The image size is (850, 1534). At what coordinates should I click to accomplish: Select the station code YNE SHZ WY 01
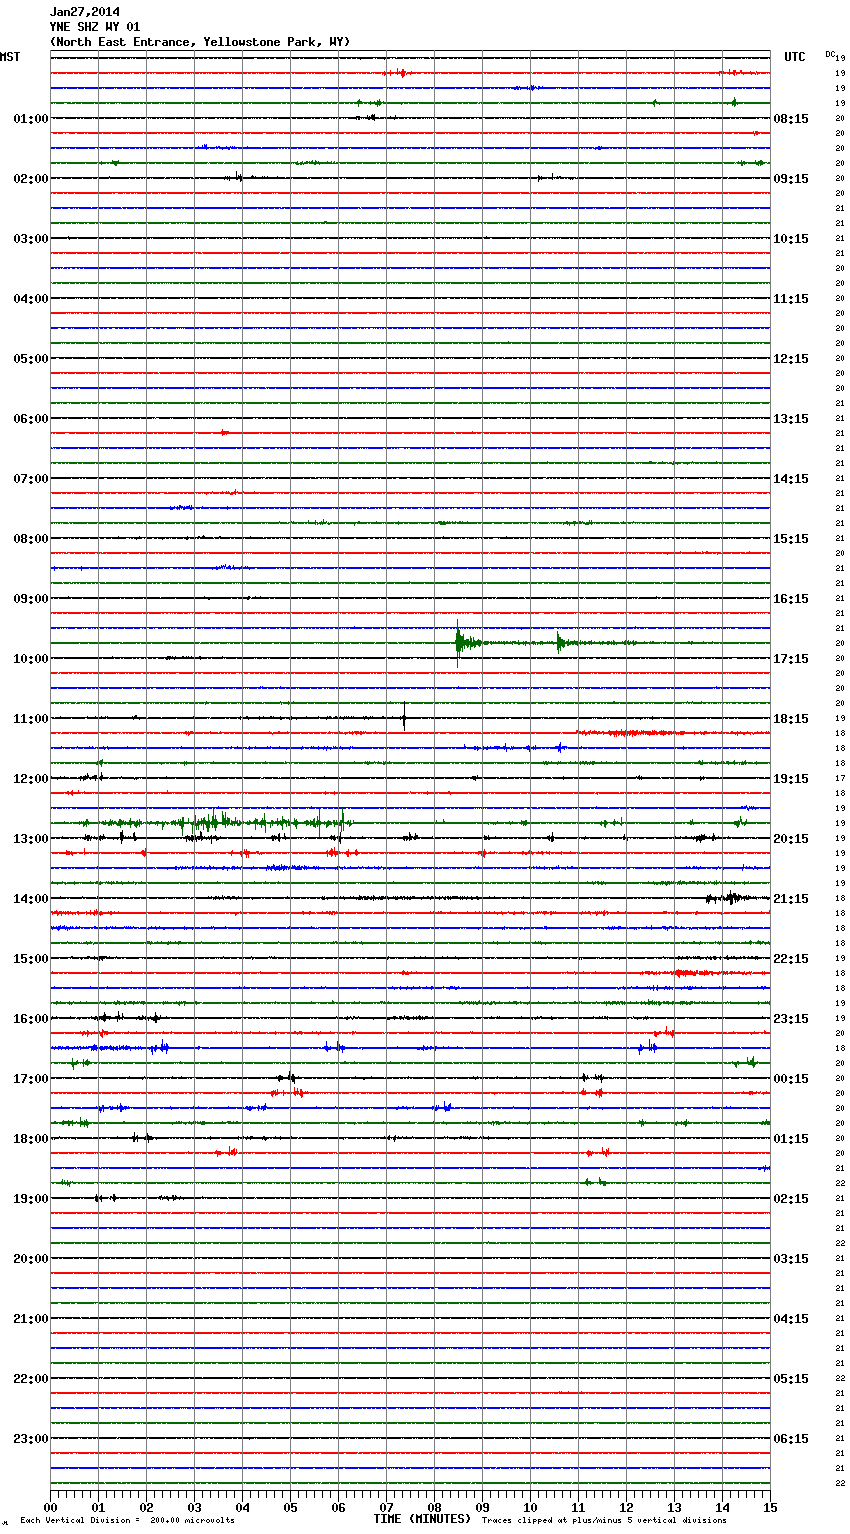click(94, 27)
